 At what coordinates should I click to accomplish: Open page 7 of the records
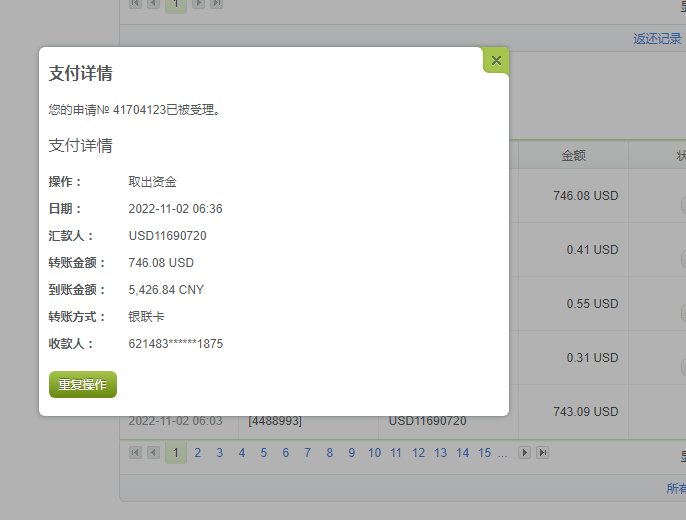308,453
